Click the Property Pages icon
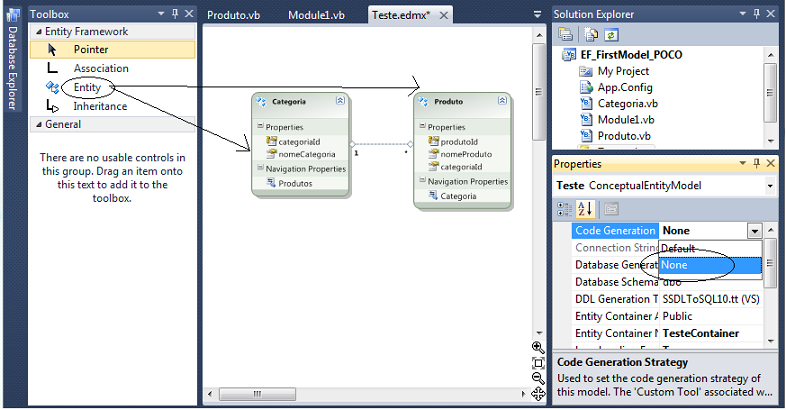The image size is (786, 410). [x=611, y=209]
